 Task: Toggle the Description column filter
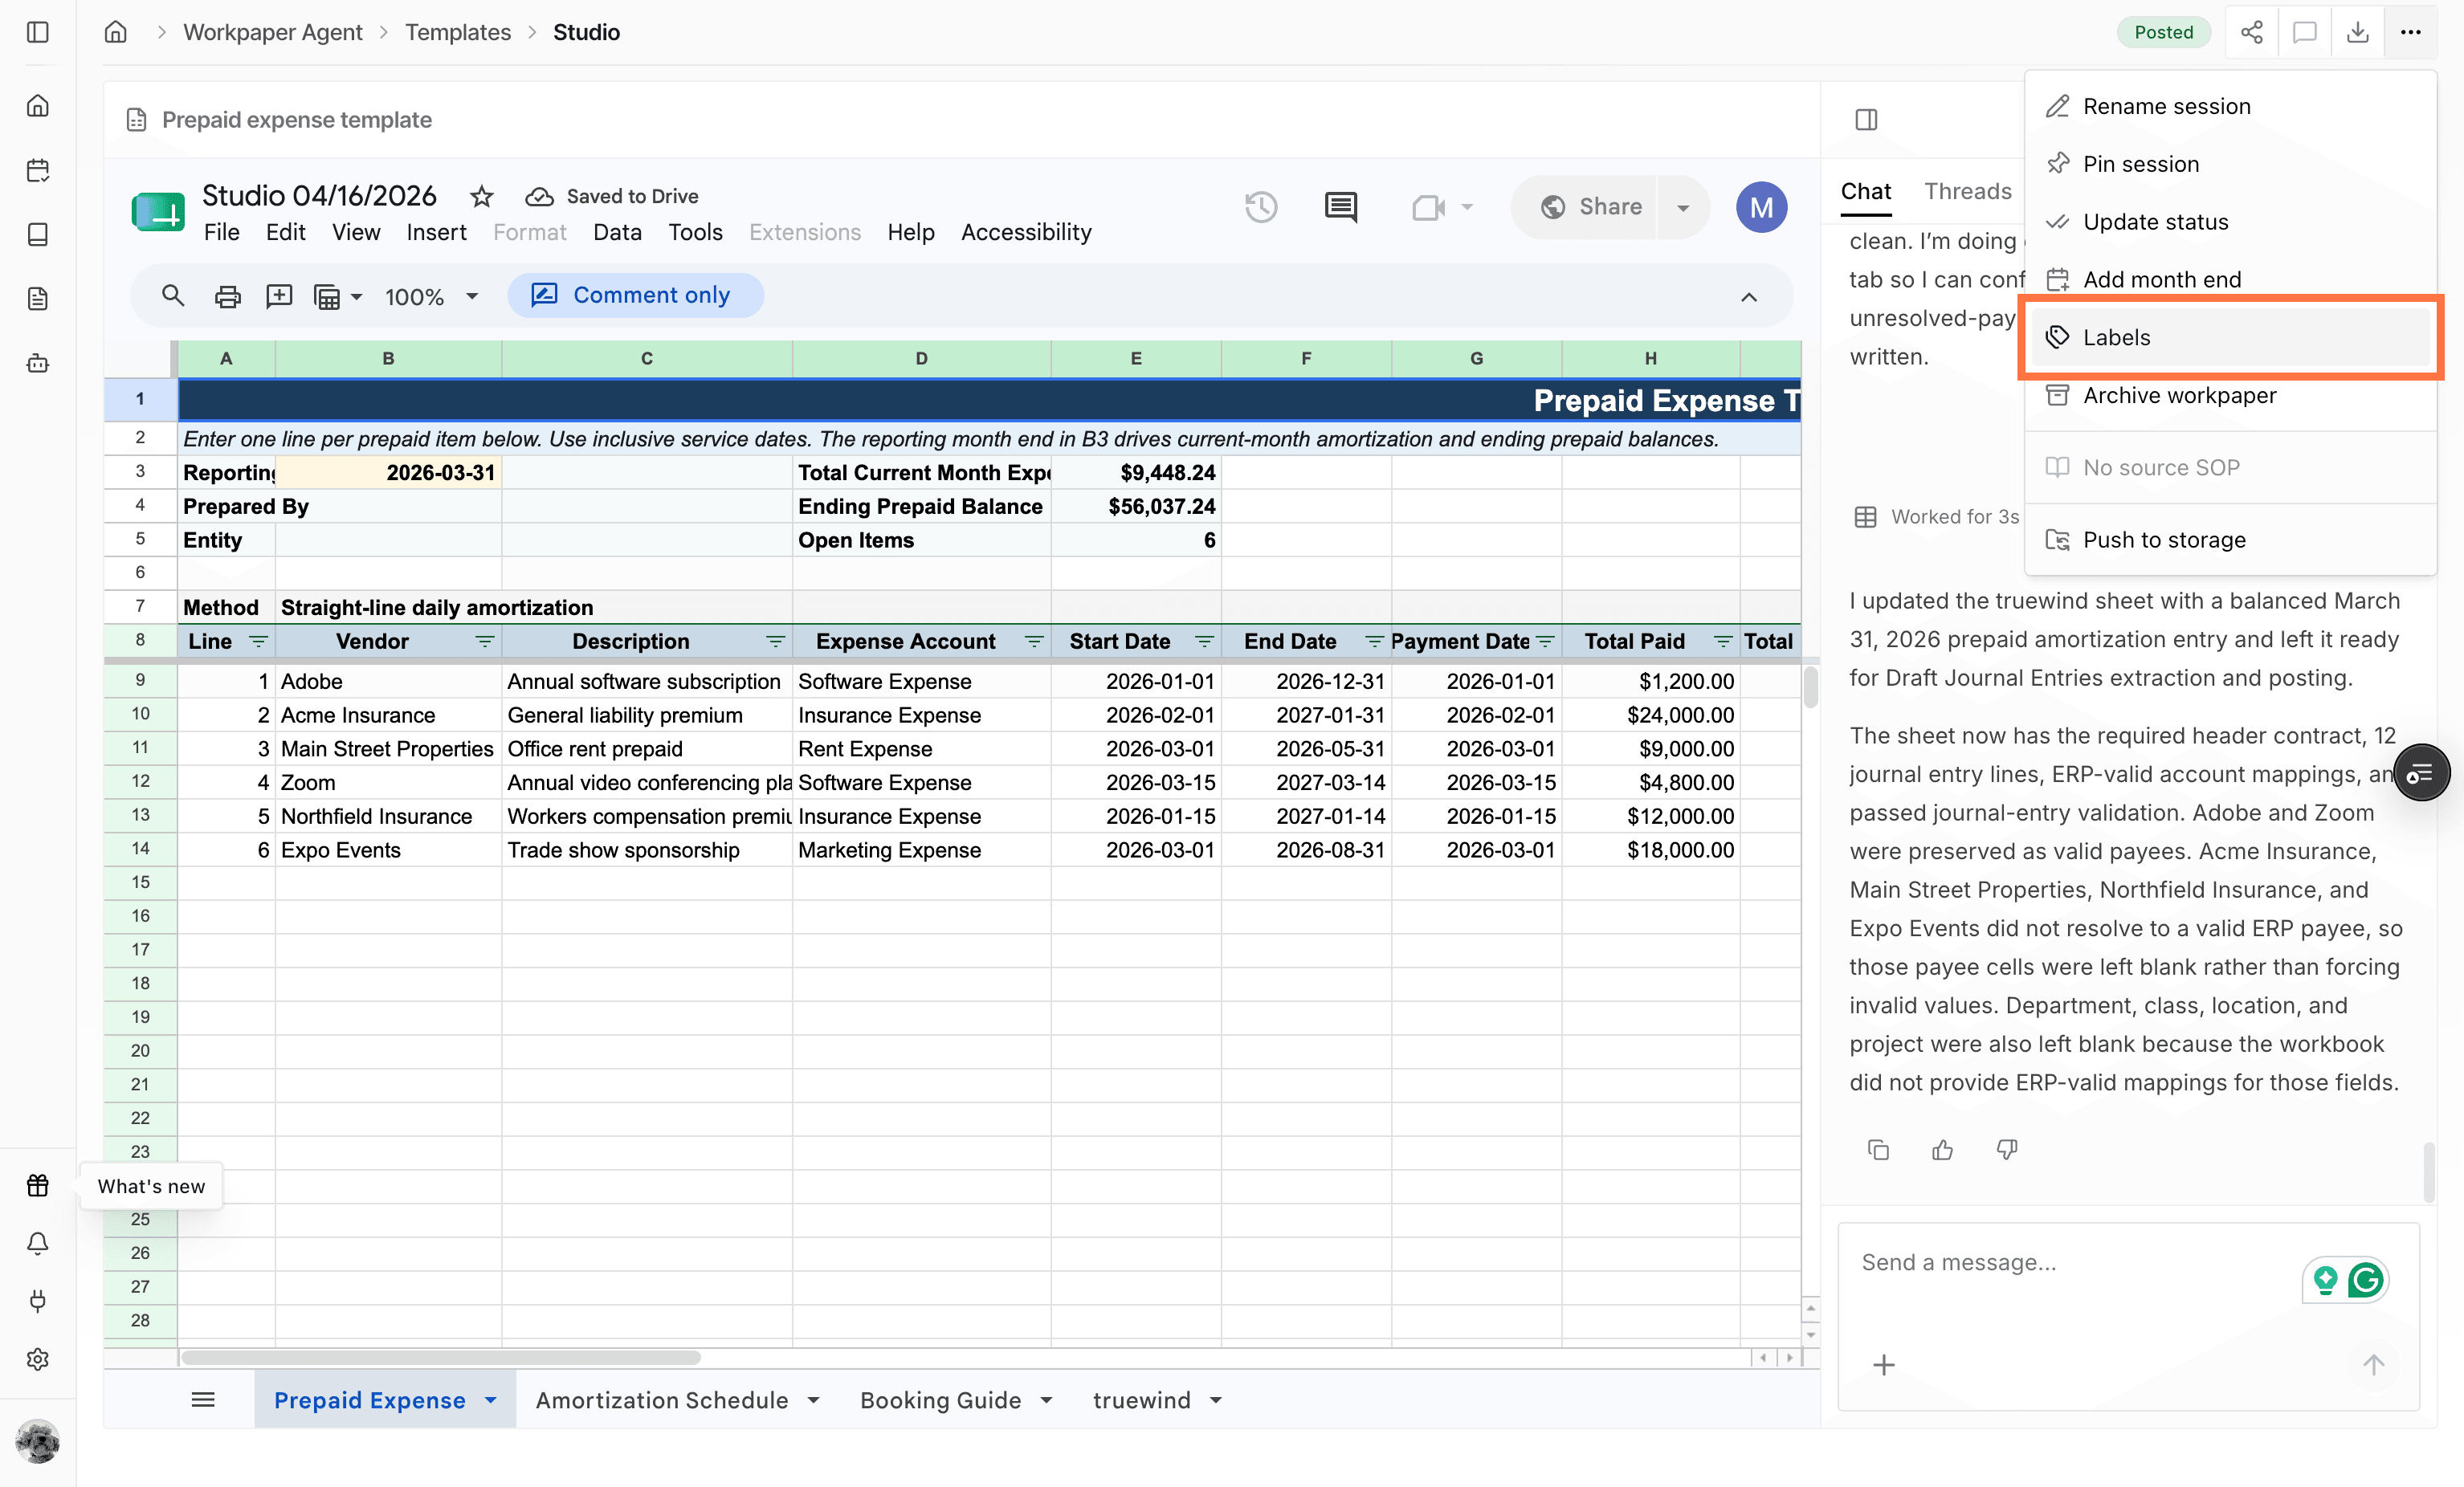pos(775,641)
